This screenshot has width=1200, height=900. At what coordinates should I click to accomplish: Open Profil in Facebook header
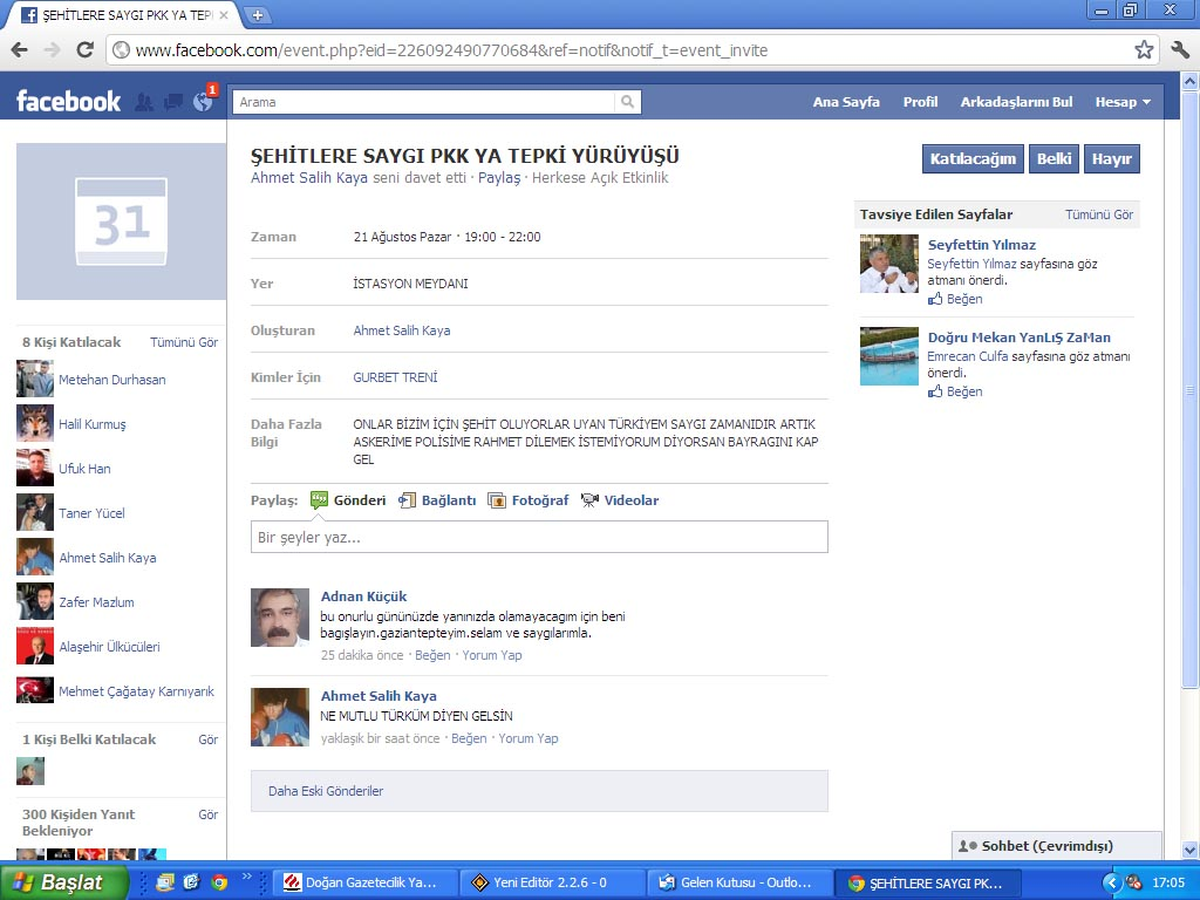920,102
